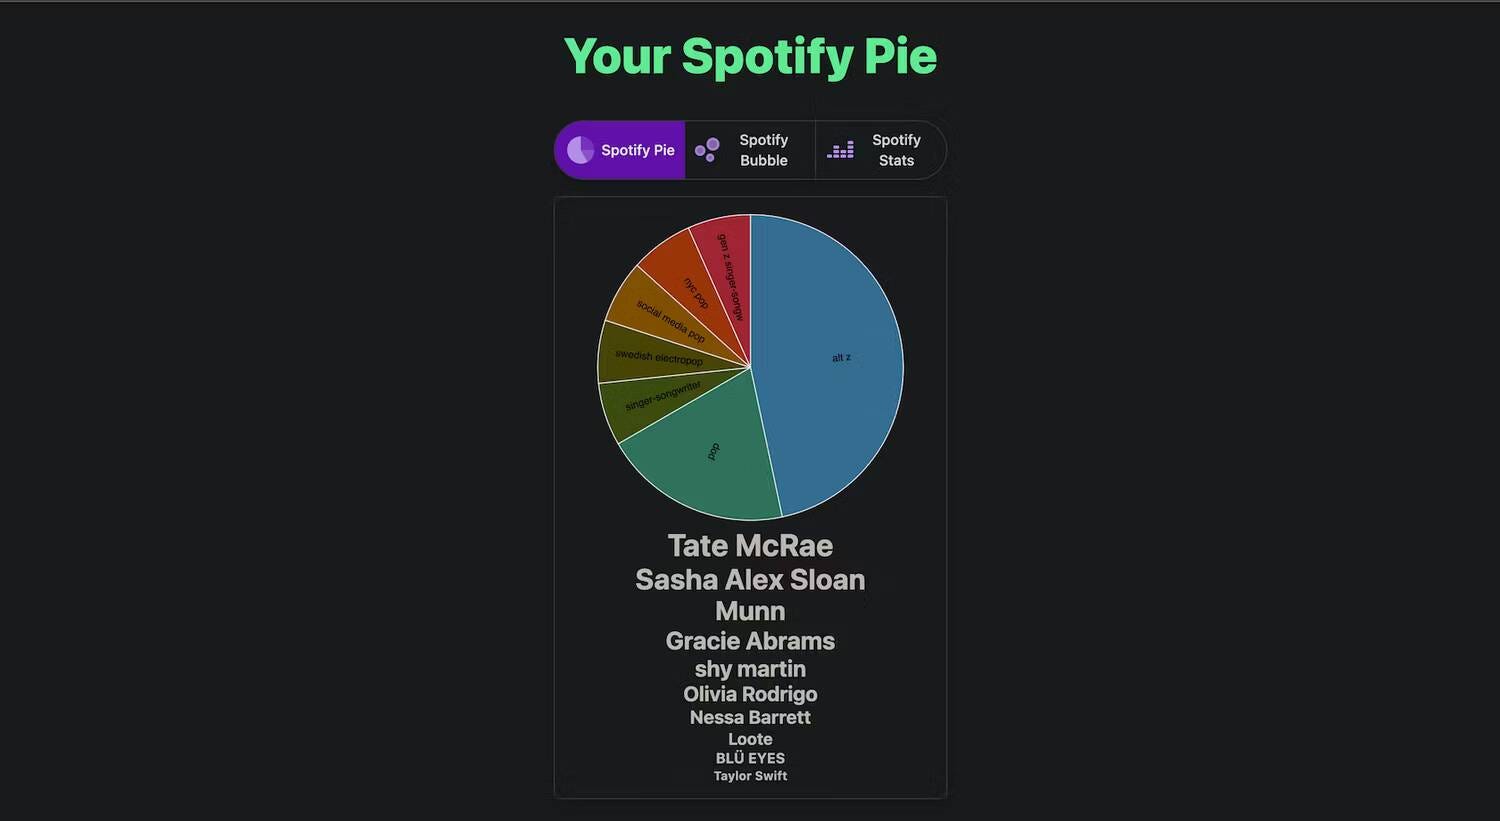Click on Olivia Rodrigo in the list

tap(750, 694)
